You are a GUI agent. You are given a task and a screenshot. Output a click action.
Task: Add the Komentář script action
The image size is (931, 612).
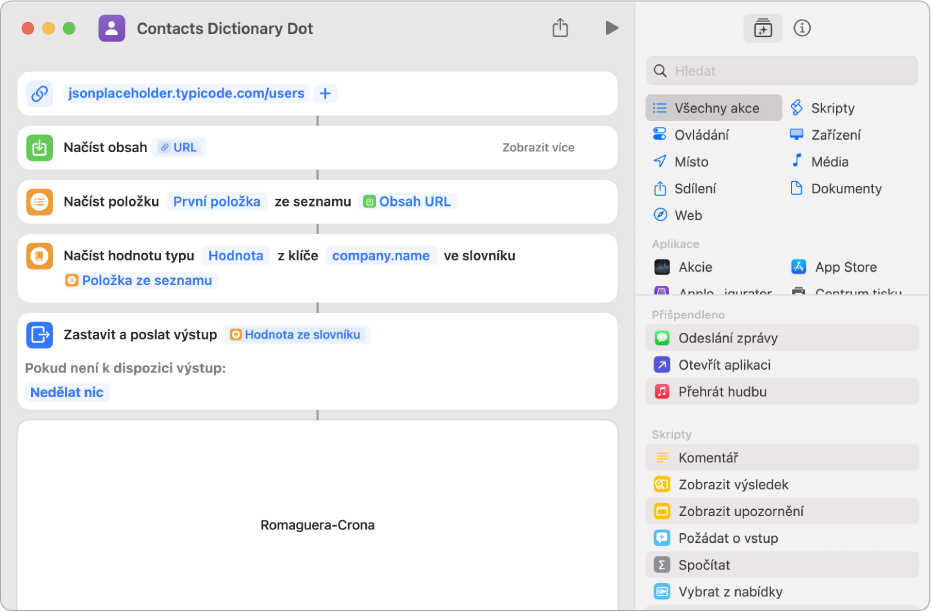[x=708, y=458]
